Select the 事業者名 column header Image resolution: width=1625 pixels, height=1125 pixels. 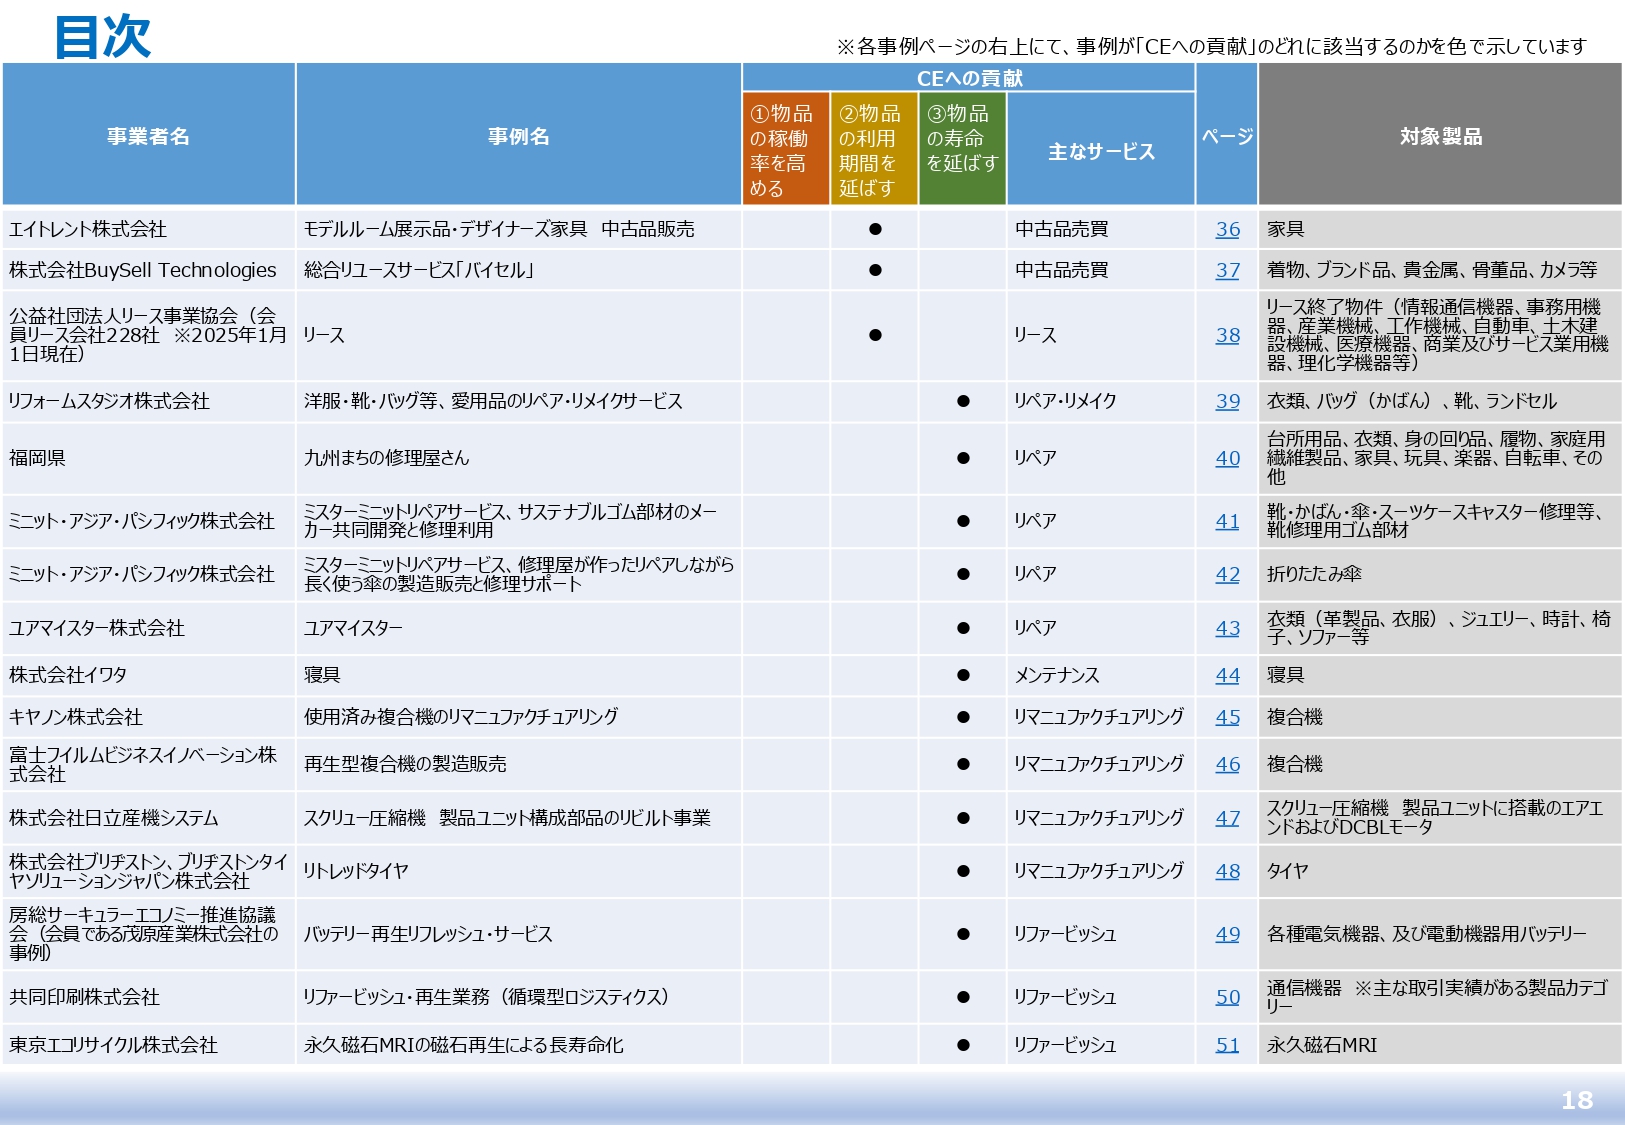tap(148, 135)
